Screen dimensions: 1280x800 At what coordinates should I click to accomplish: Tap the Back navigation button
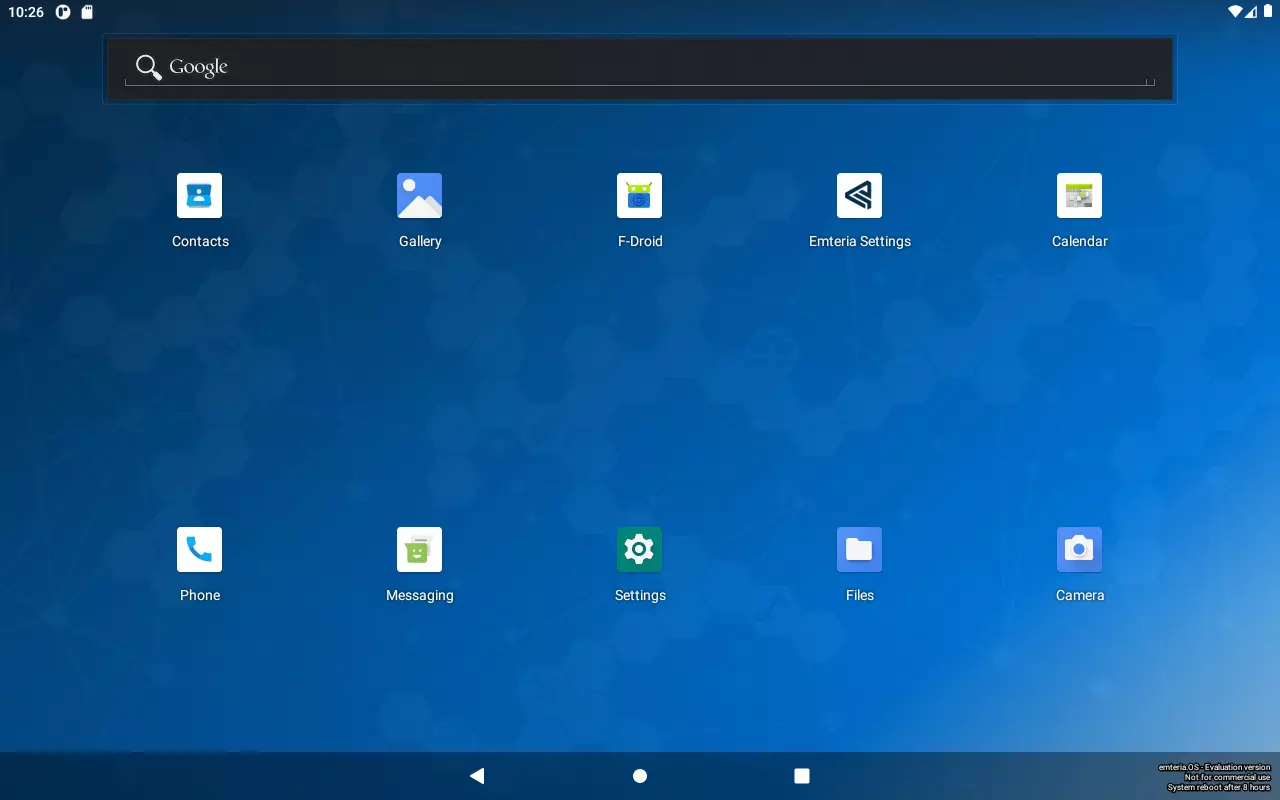coord(477,776)
